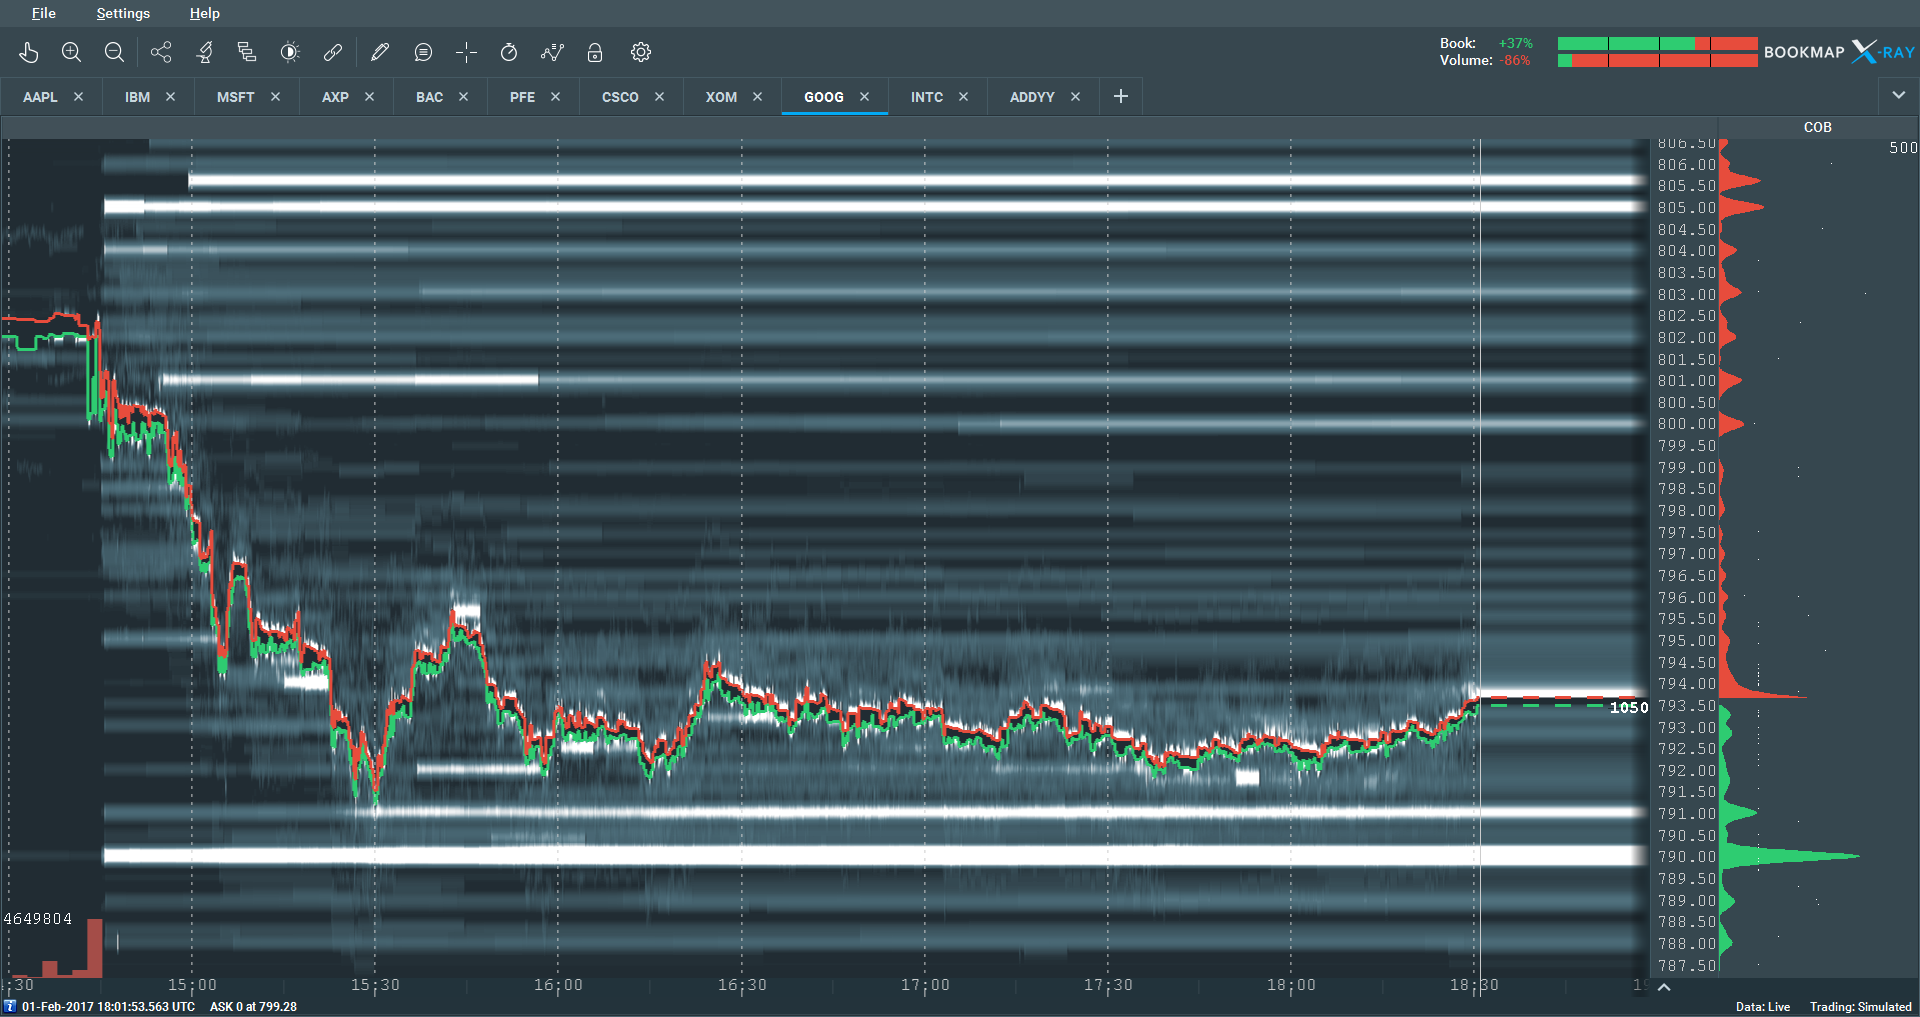The image size is (1920, 1017).
Task: Click the chain link icon
Action: coord(333,52)
